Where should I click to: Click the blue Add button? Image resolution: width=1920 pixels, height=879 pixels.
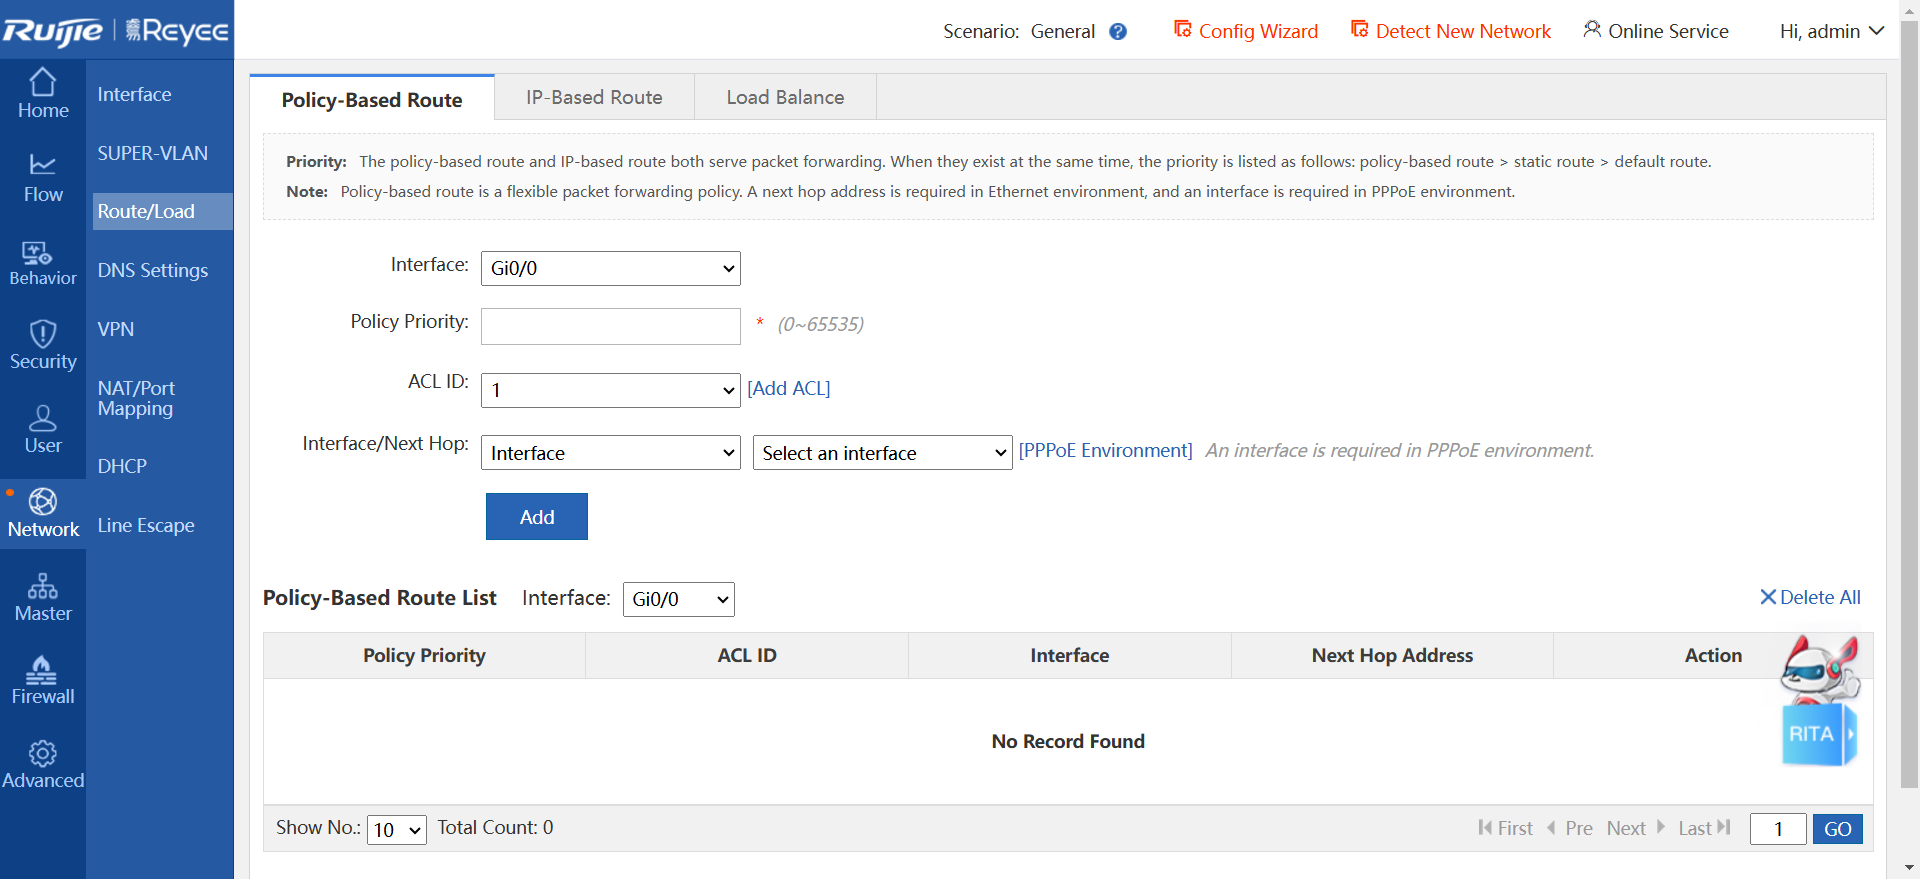click(536, 517)
